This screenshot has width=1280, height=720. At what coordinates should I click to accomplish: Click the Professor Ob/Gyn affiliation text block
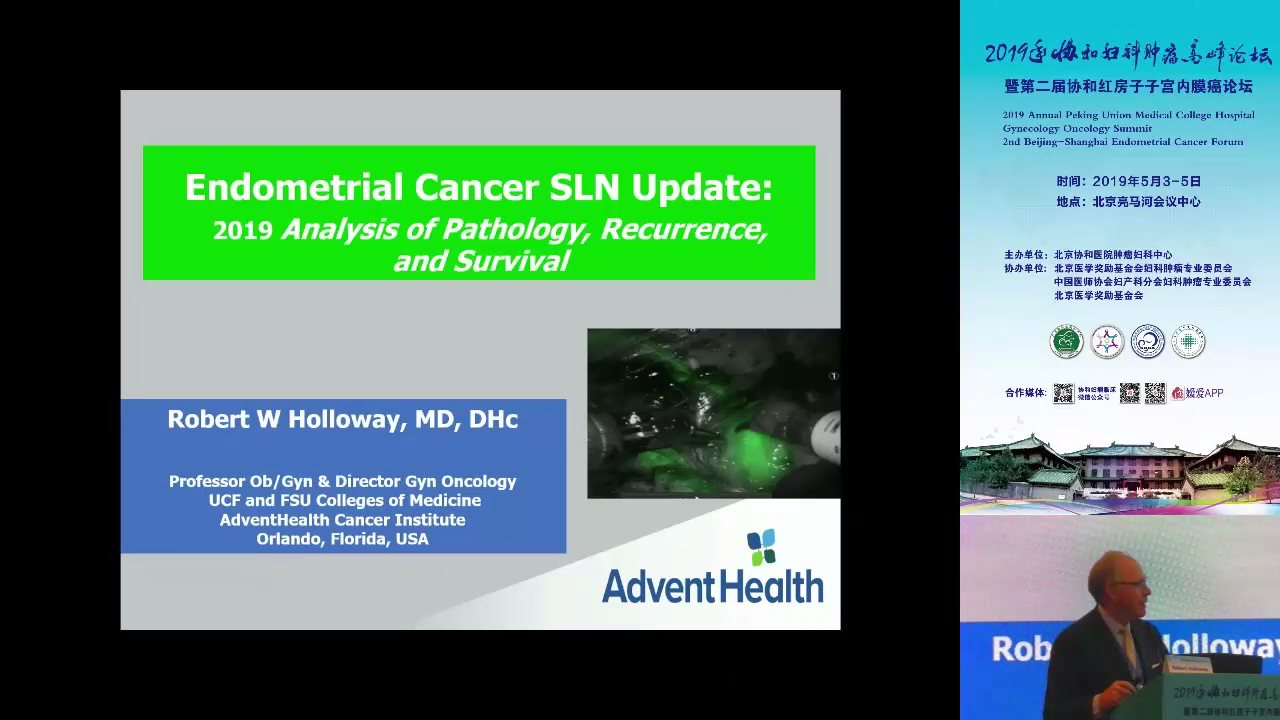tap(343, 509)
